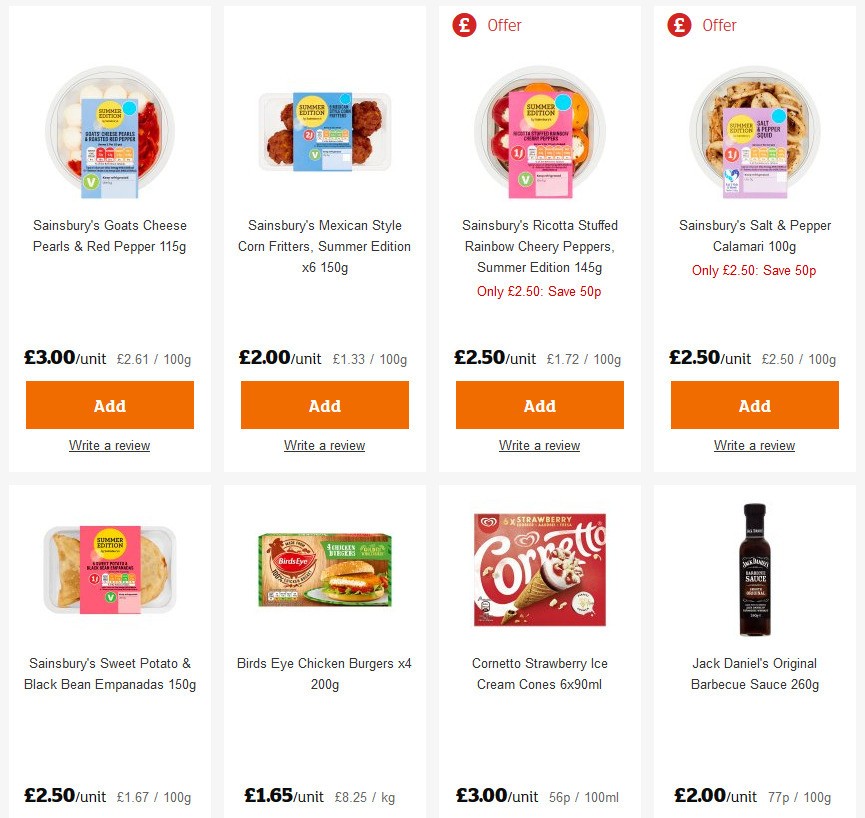Screen dimensions: 865x818
Task: Click the red £ Offer icon above Ricotta Stuffed Peppers
Action: (x=462, y=25)
